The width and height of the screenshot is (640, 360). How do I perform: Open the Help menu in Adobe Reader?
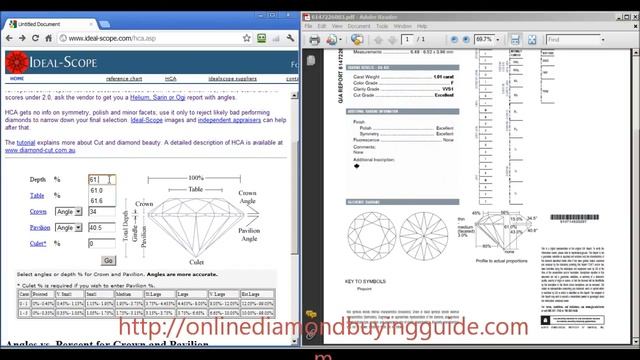click(x=422, y=26)
